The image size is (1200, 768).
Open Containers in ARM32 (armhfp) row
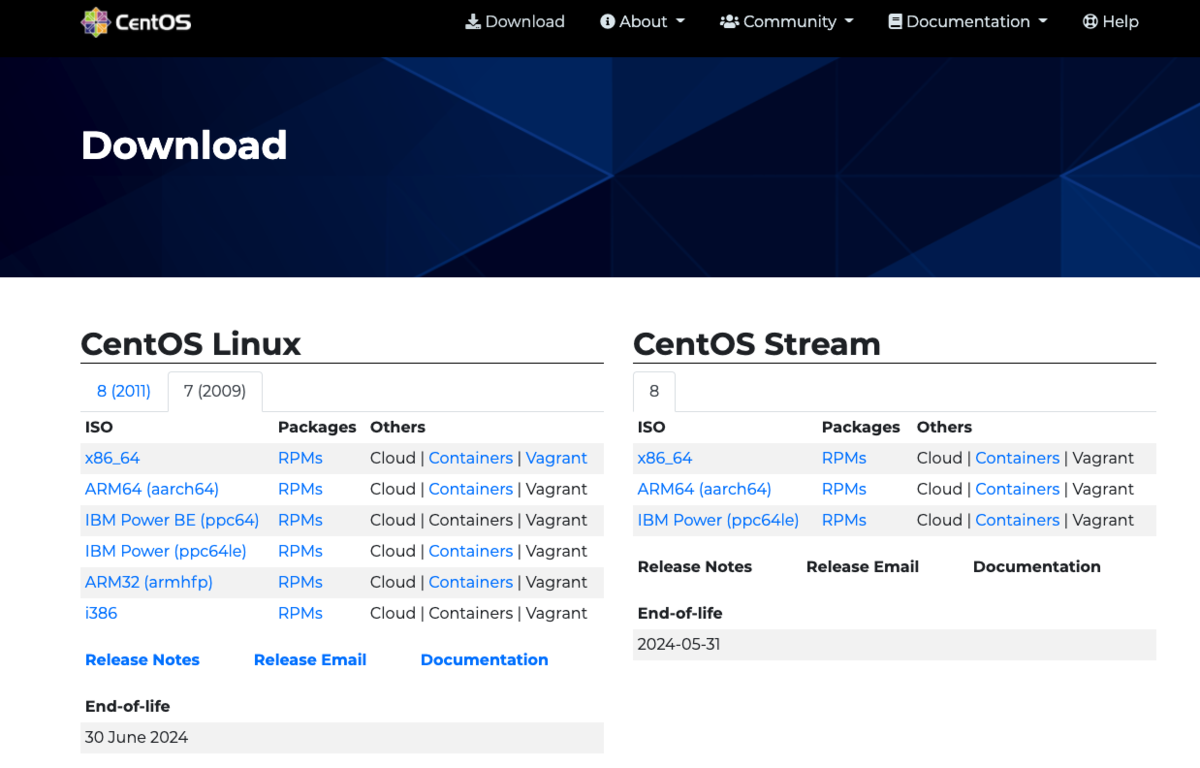tap(471, 582)
